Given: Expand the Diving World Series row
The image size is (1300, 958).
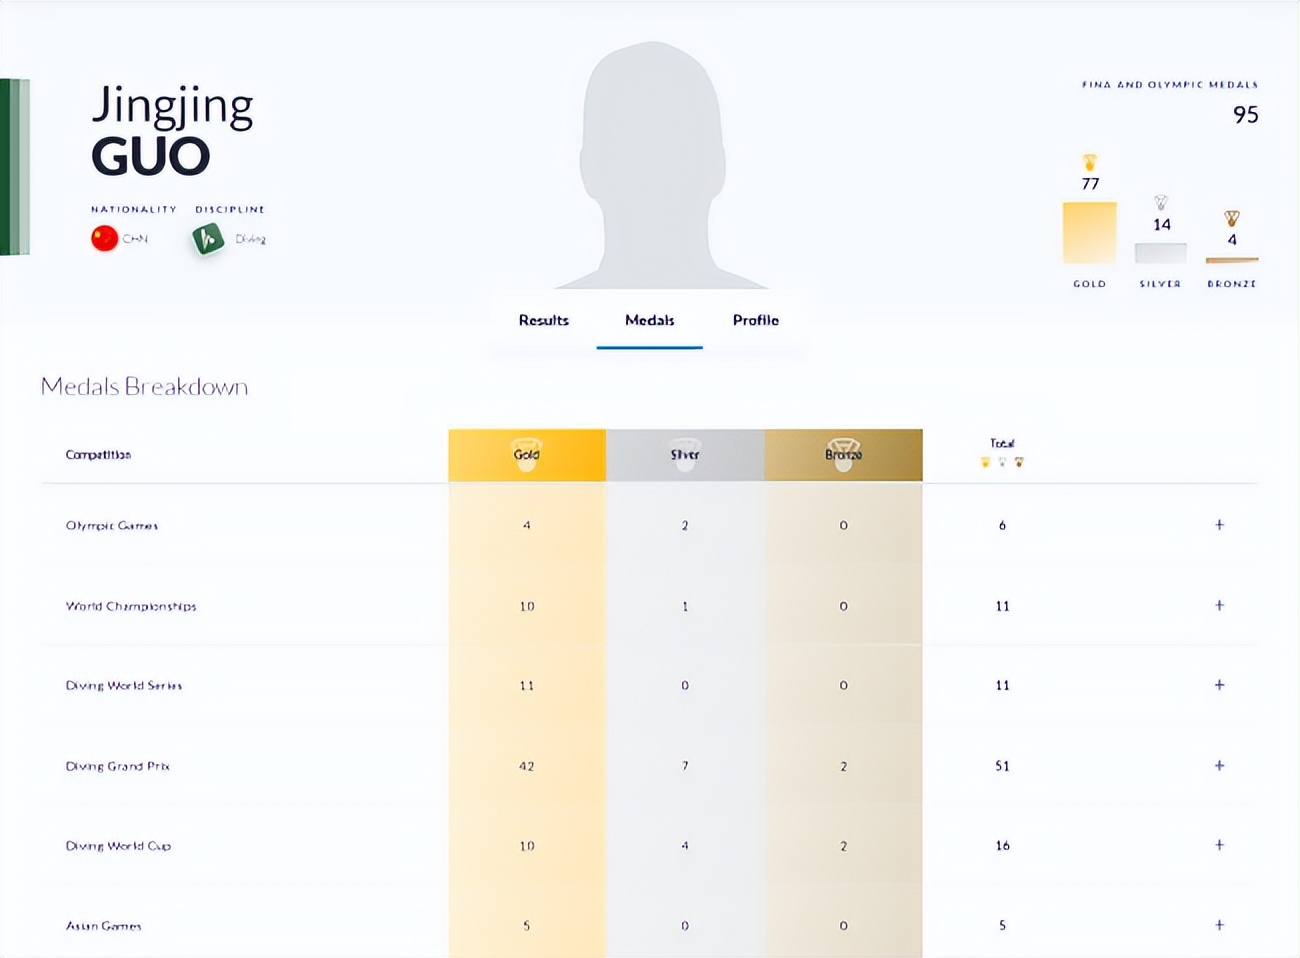Looking at the screenshot, I should [1219, 685].
